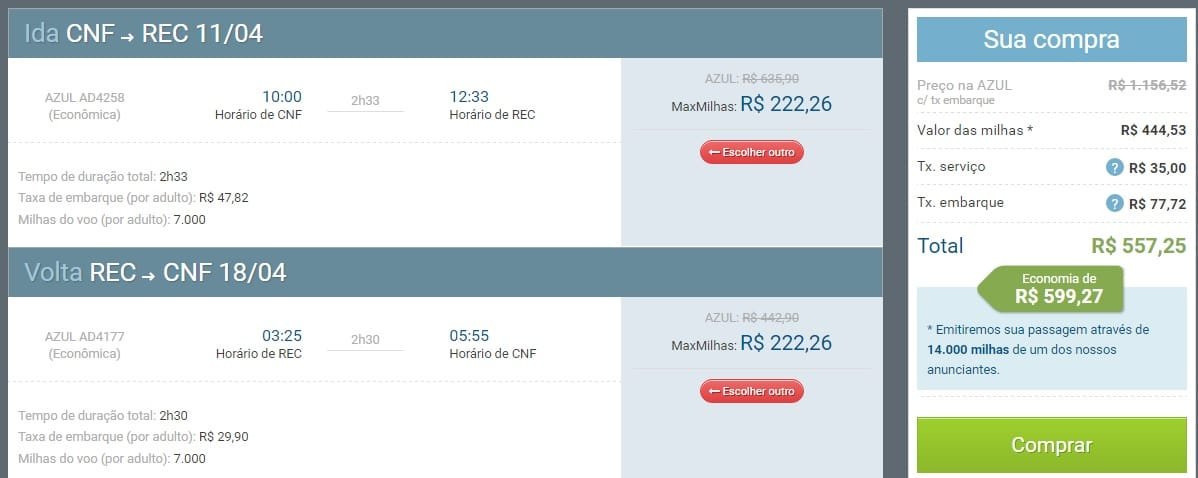The width and height of the screenshot is (1198, 478).
Task: Click flight code AZUL AD4258
Action: (85, 97)
